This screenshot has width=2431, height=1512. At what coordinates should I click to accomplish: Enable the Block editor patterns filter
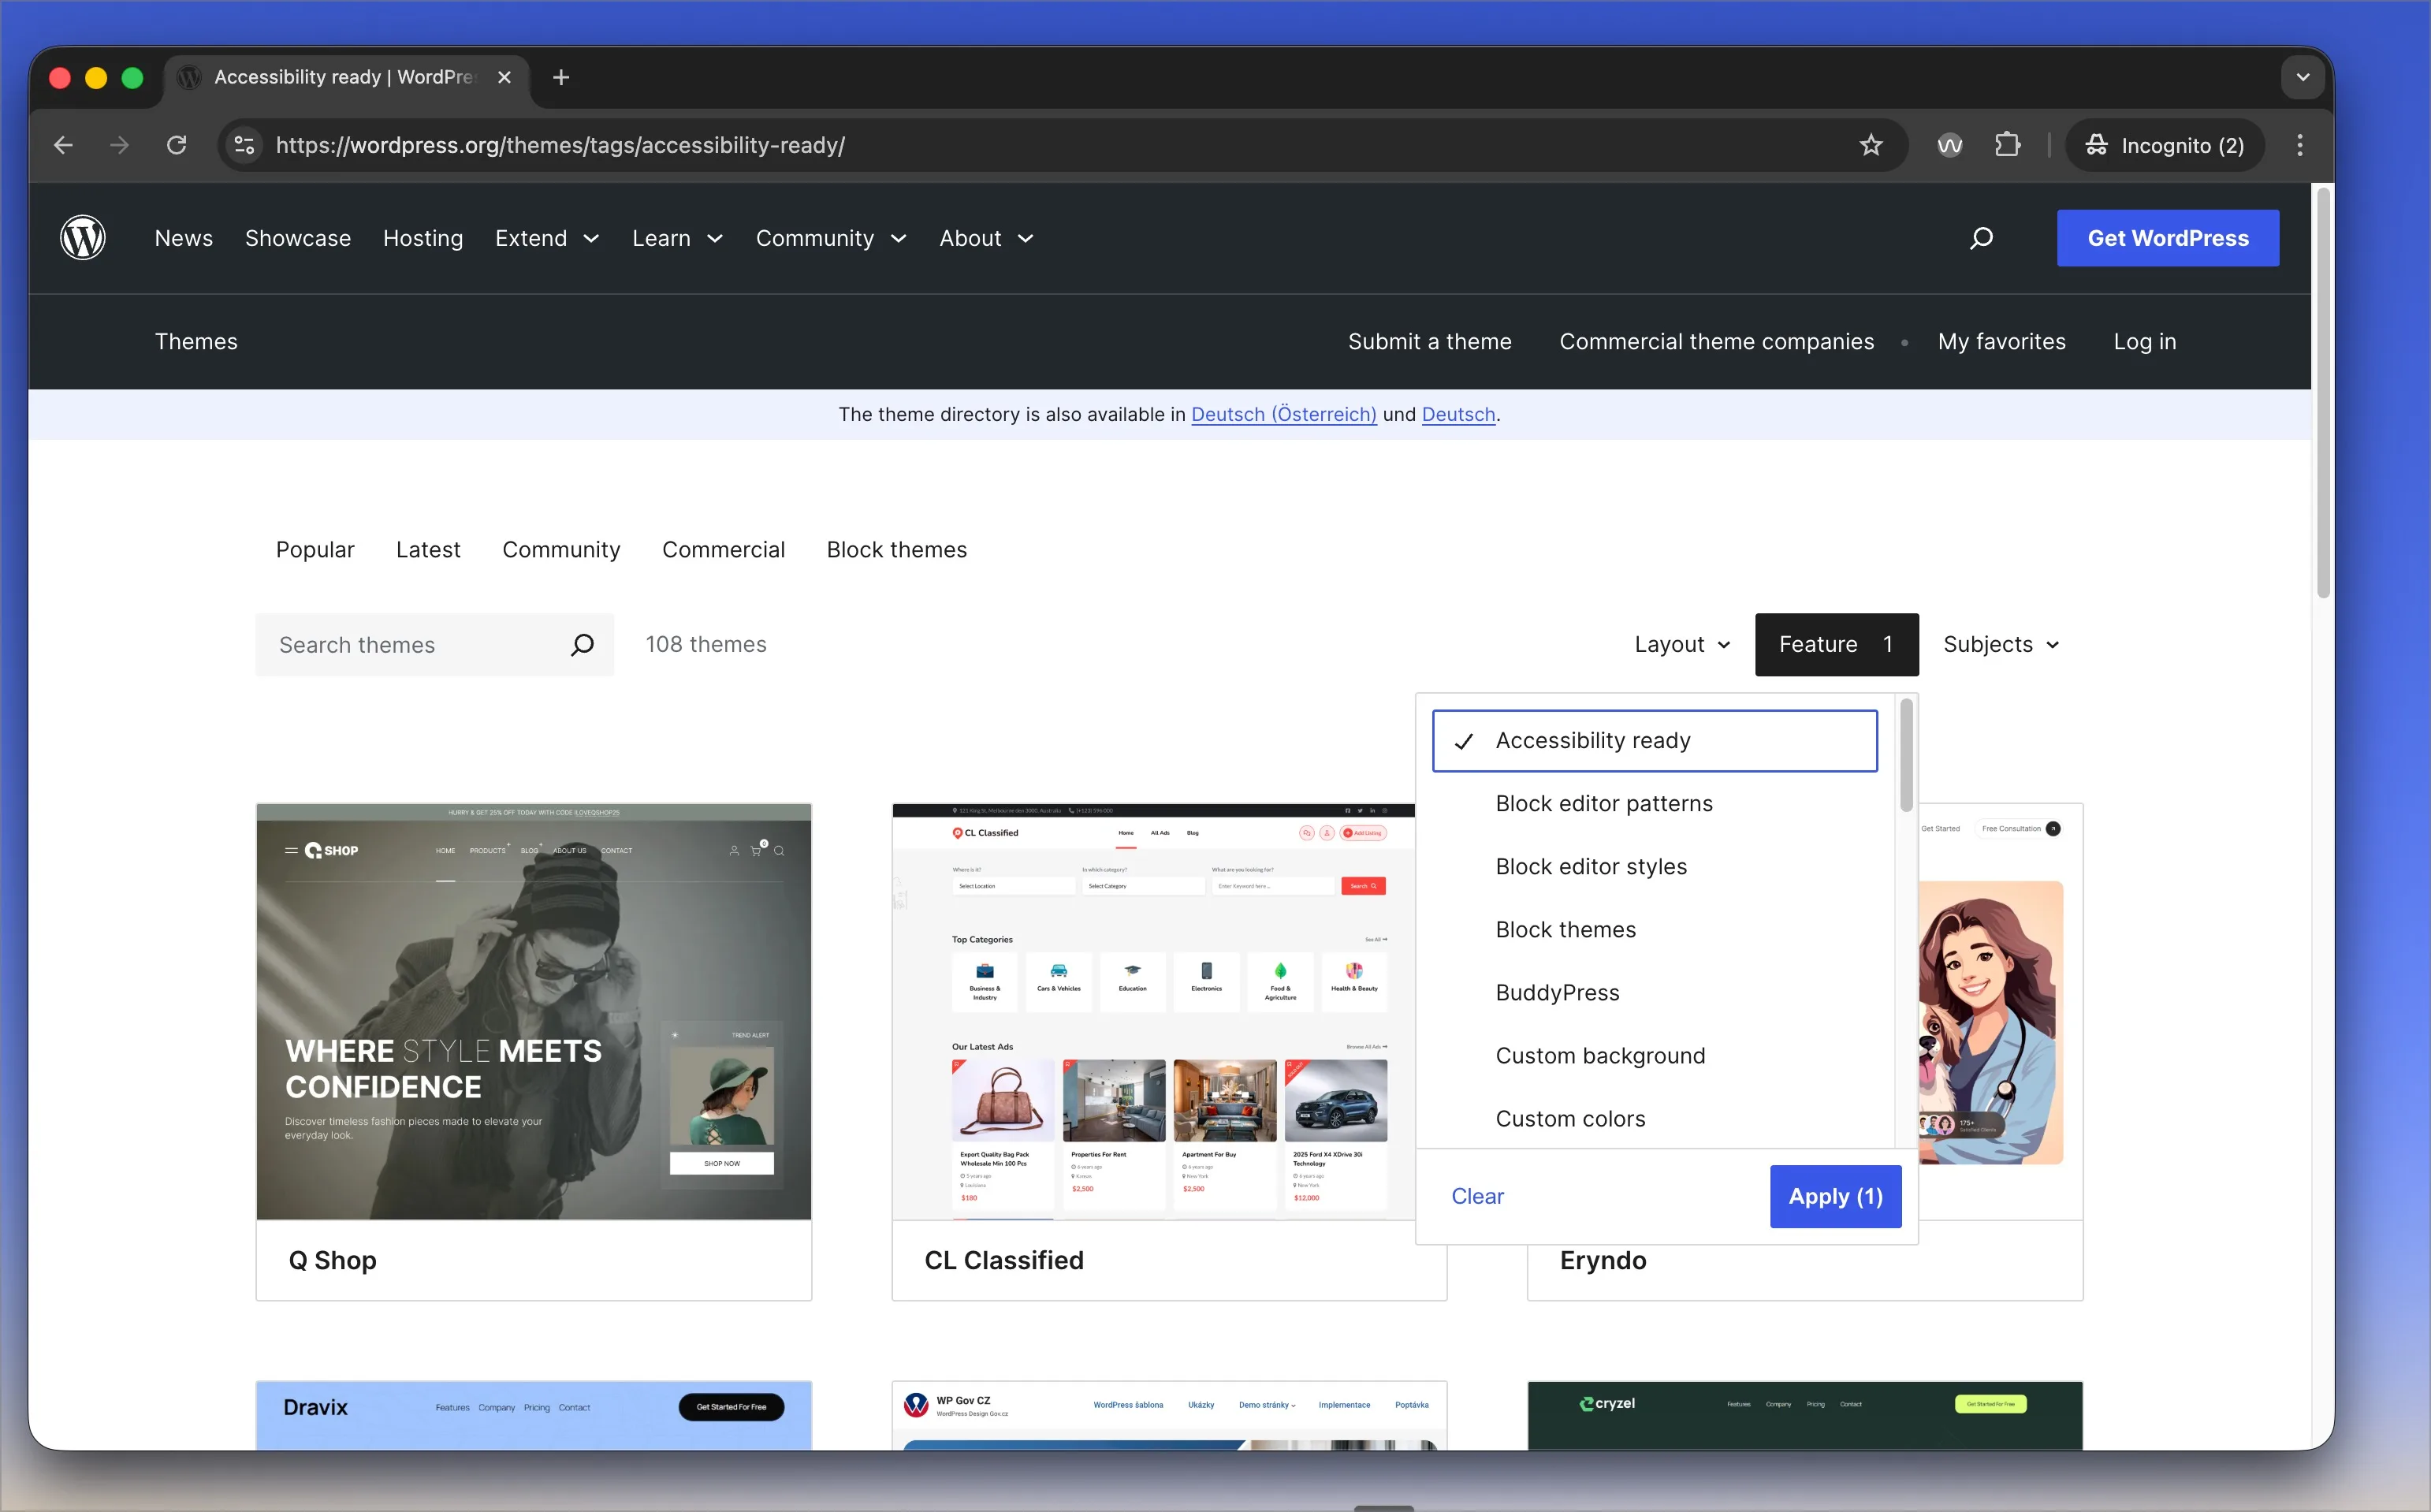(1603, 803)
